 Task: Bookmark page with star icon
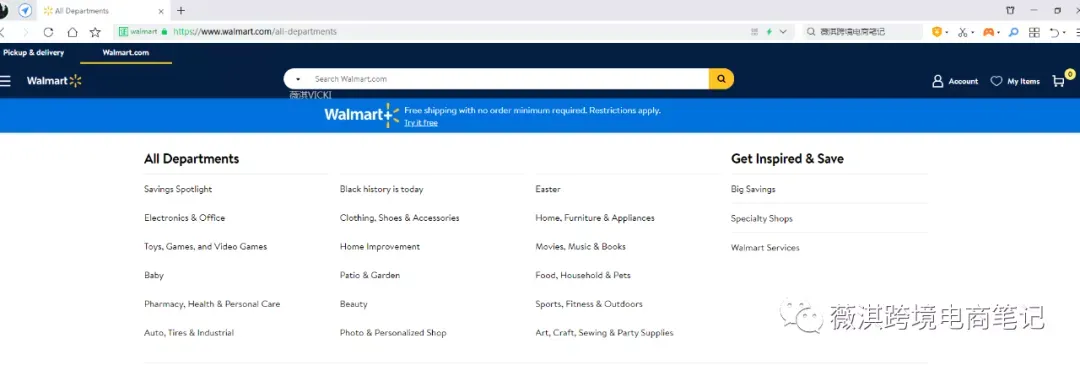(95, 32)
